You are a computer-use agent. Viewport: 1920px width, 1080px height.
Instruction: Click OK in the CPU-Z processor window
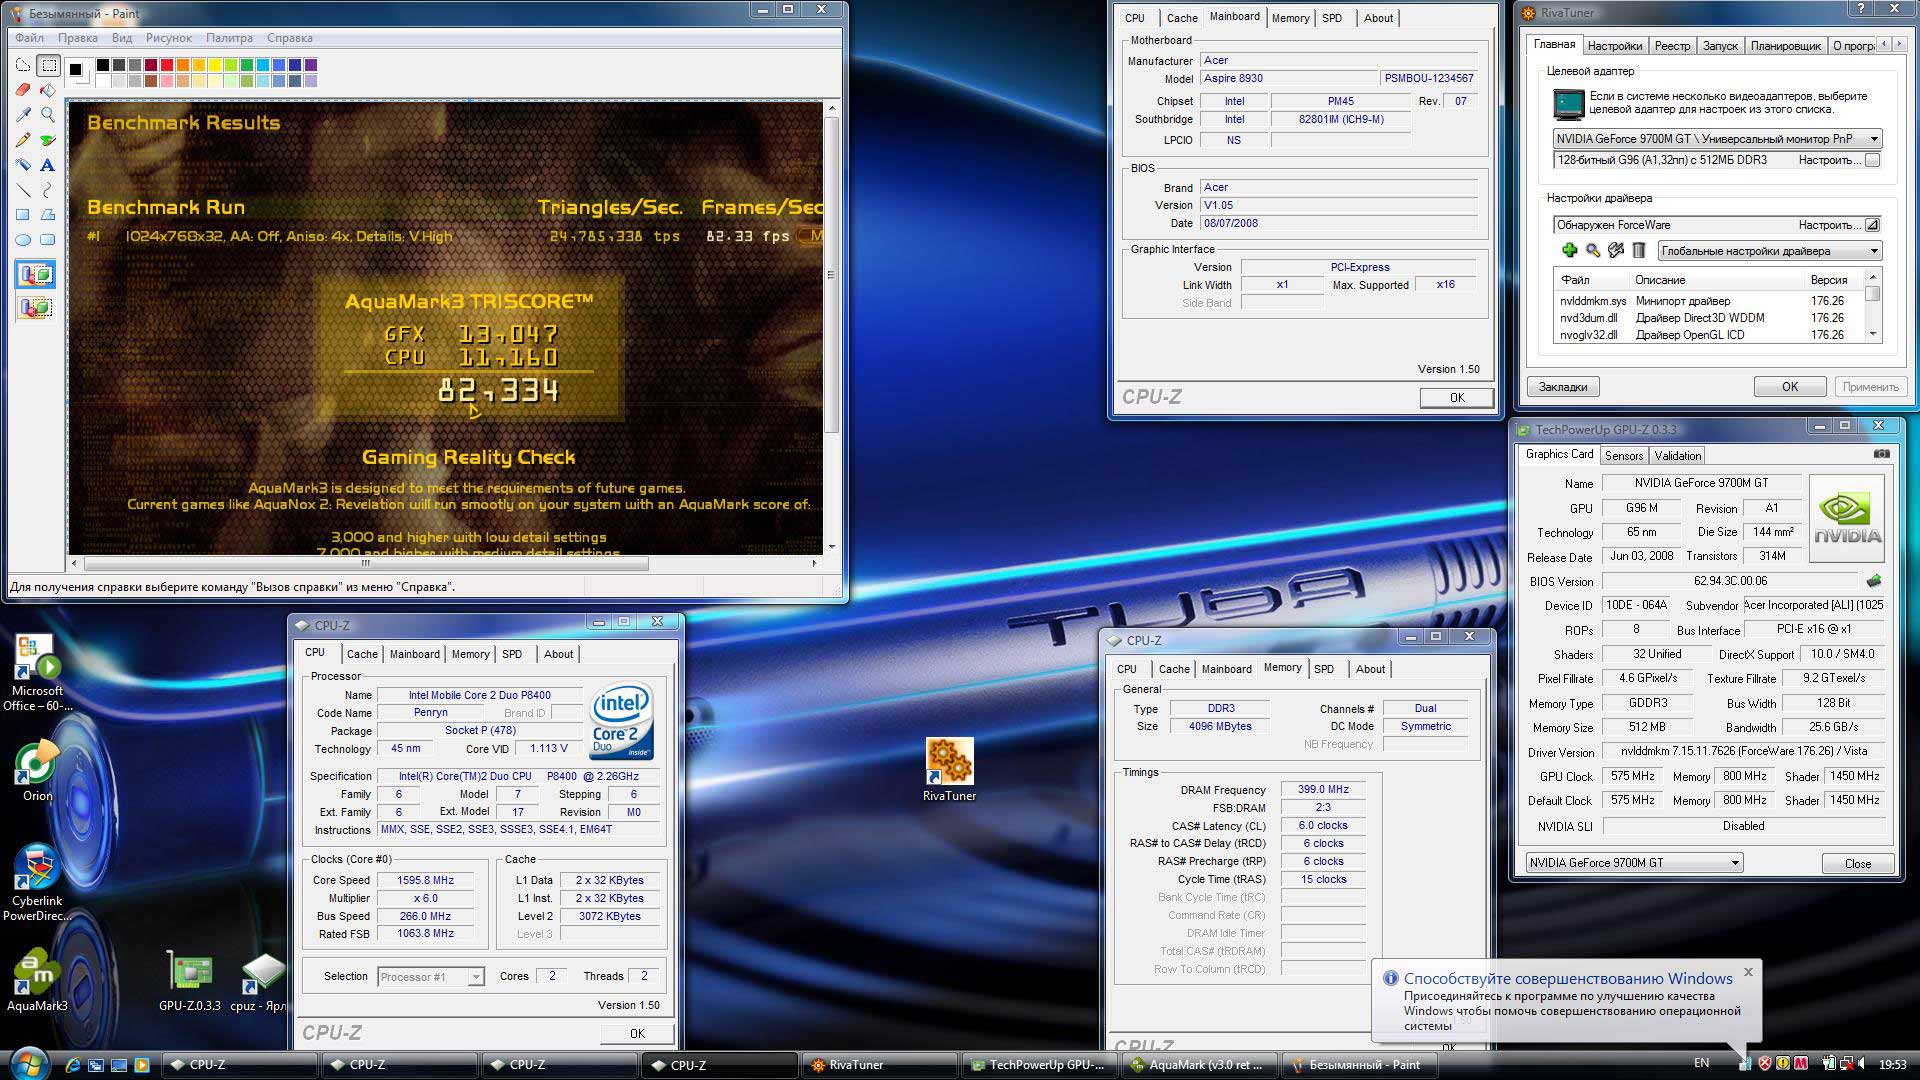(x=637, y=1034)
